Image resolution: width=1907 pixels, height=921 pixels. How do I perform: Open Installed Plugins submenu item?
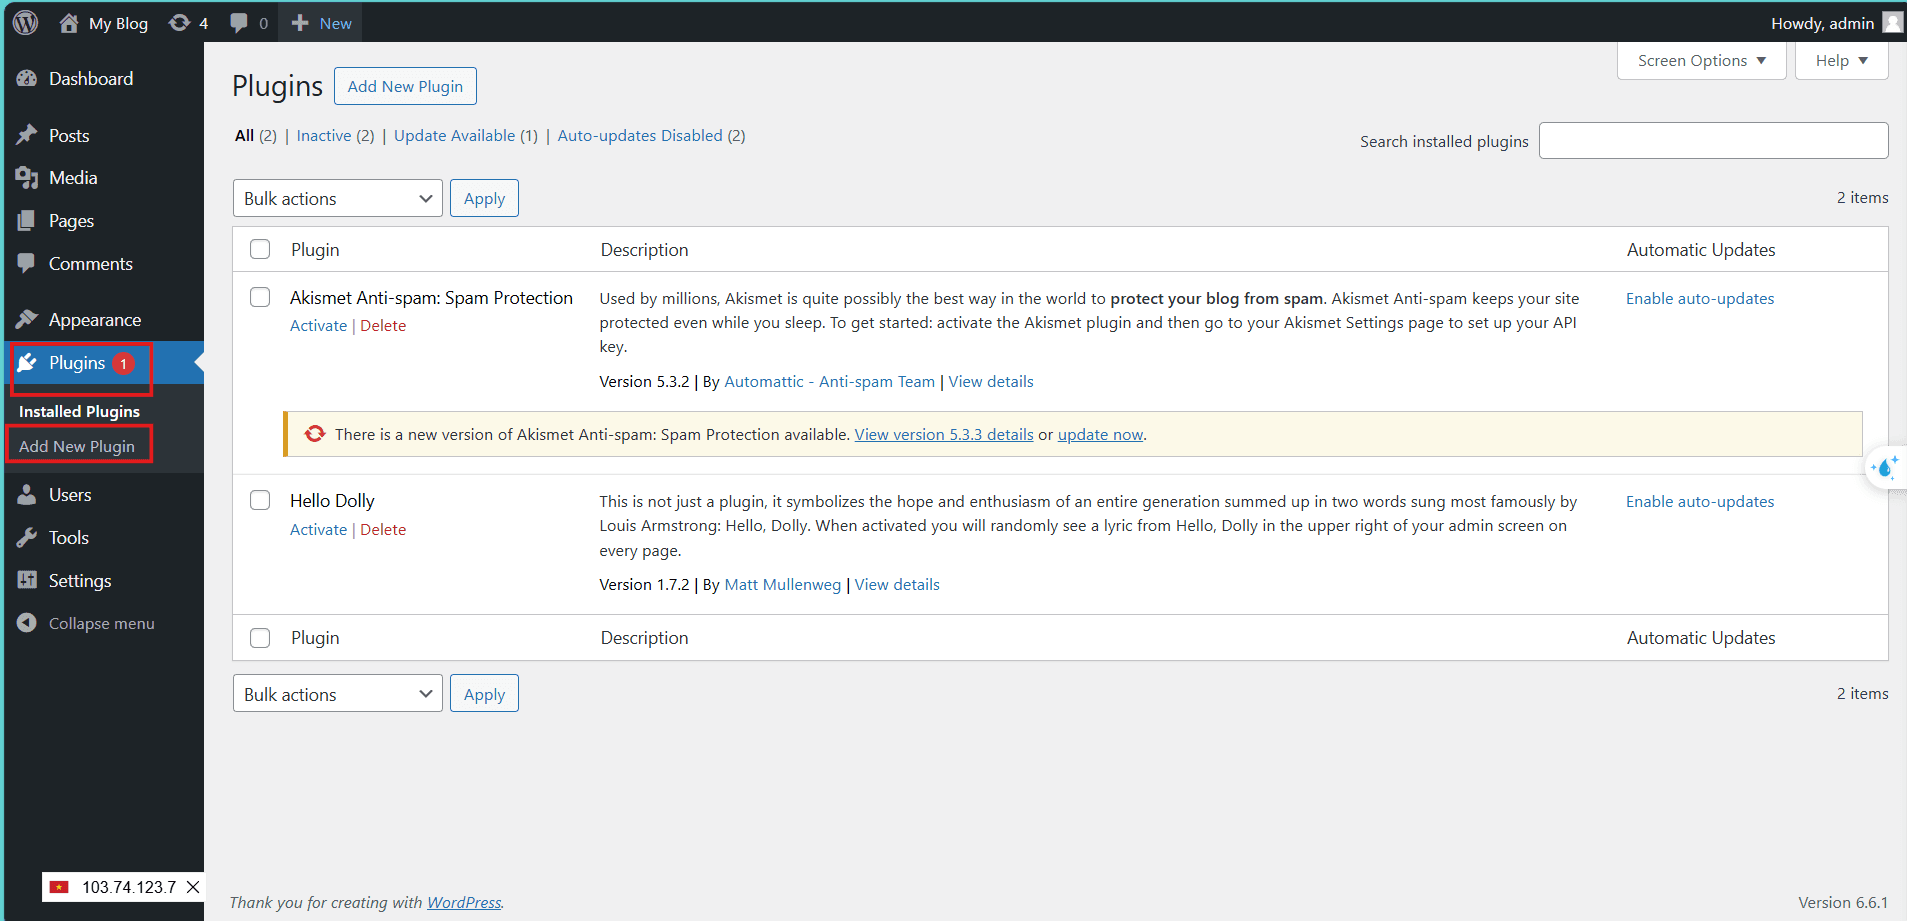79,411
